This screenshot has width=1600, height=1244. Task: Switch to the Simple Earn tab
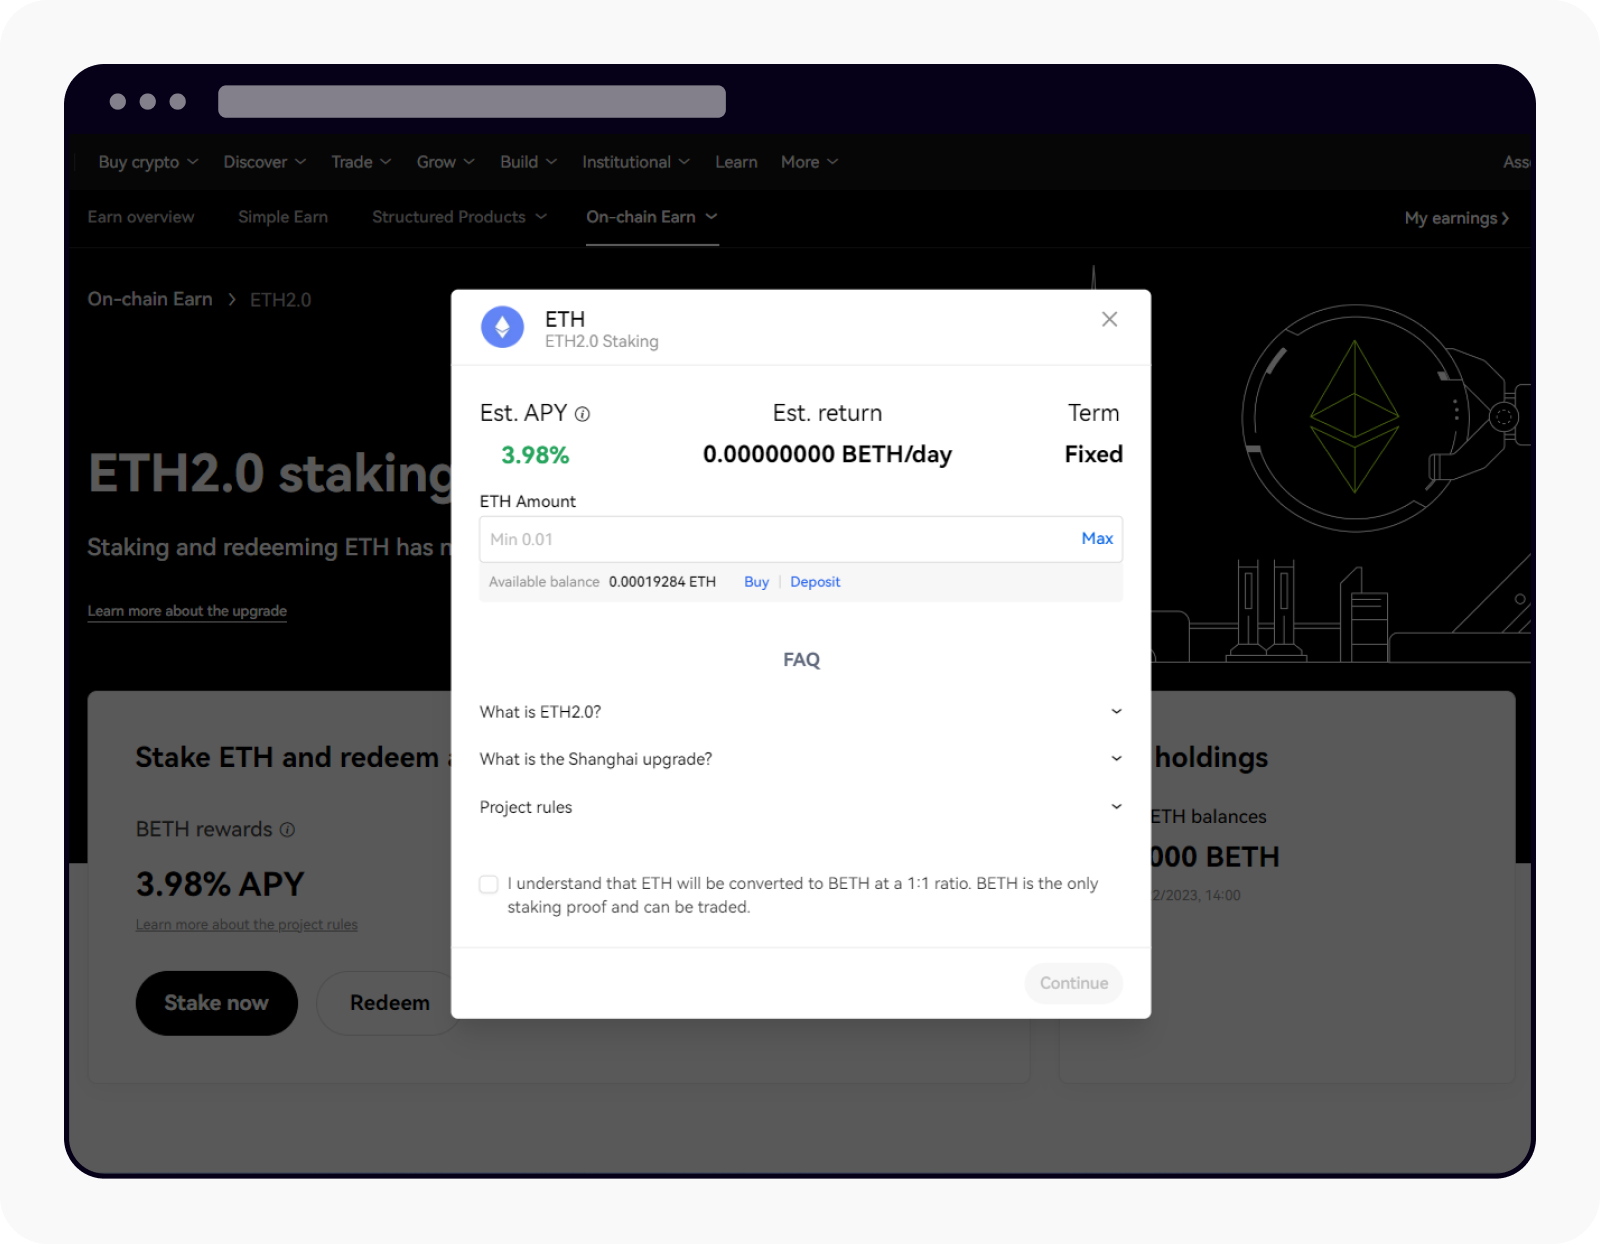coord(283,217)
